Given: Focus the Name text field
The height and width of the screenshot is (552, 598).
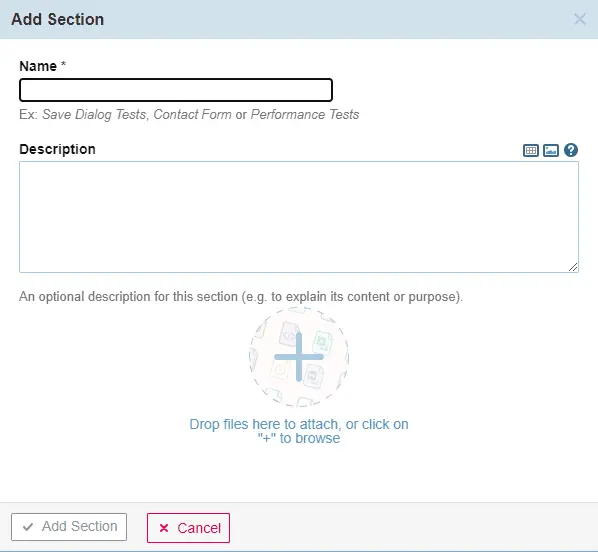Looking at the screenshot, I should (x=176, y=90).
